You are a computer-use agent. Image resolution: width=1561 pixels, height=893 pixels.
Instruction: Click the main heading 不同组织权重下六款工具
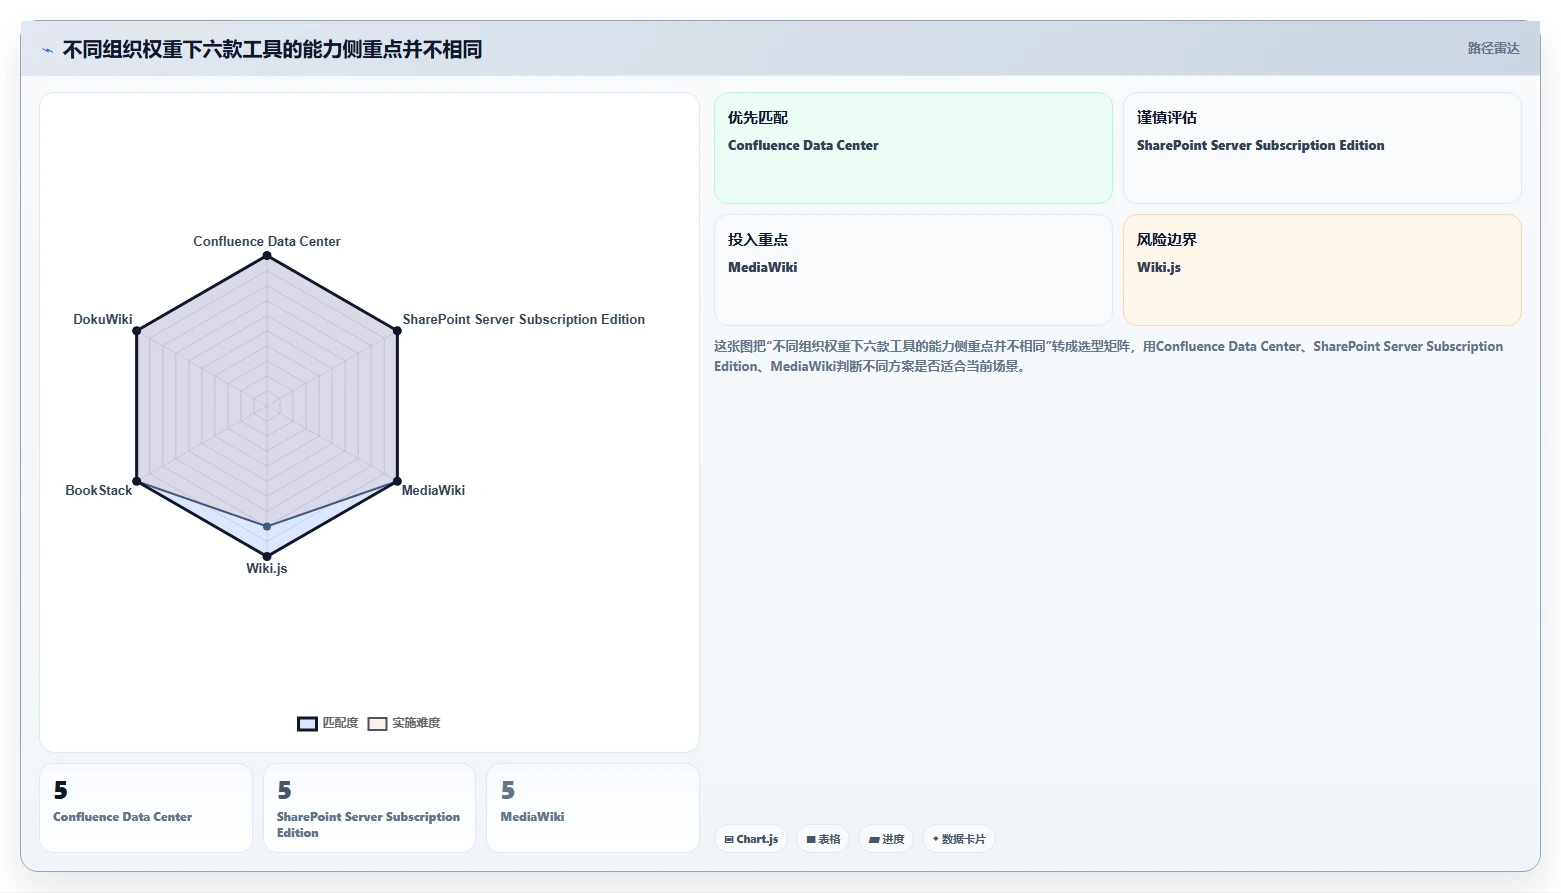pos(272,50)
